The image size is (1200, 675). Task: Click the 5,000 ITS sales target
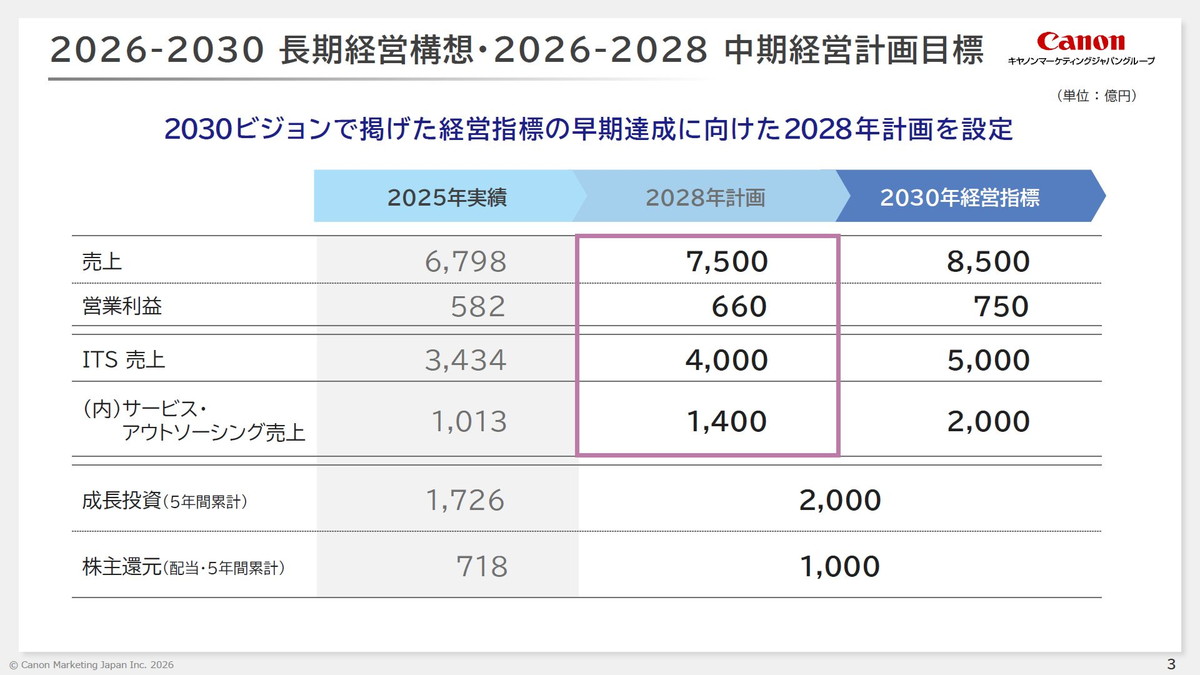coord(988,360)
